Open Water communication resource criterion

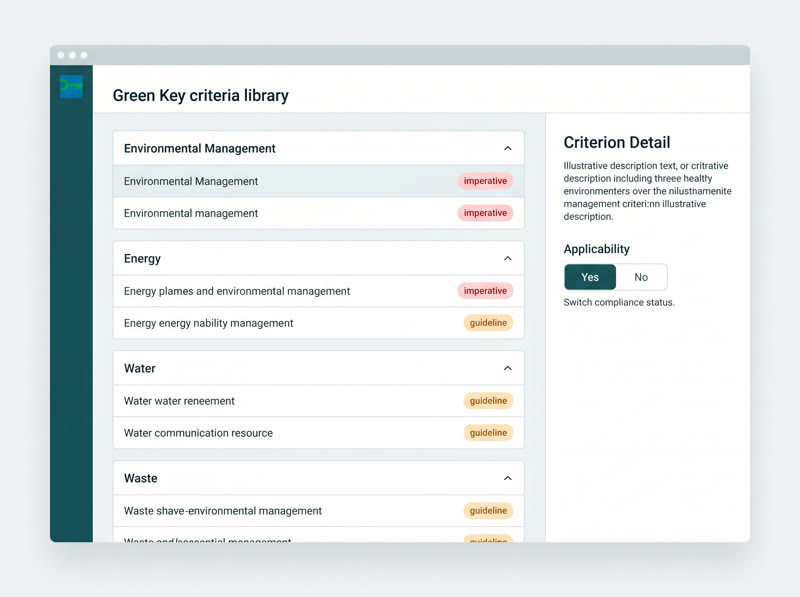[318, 433]
